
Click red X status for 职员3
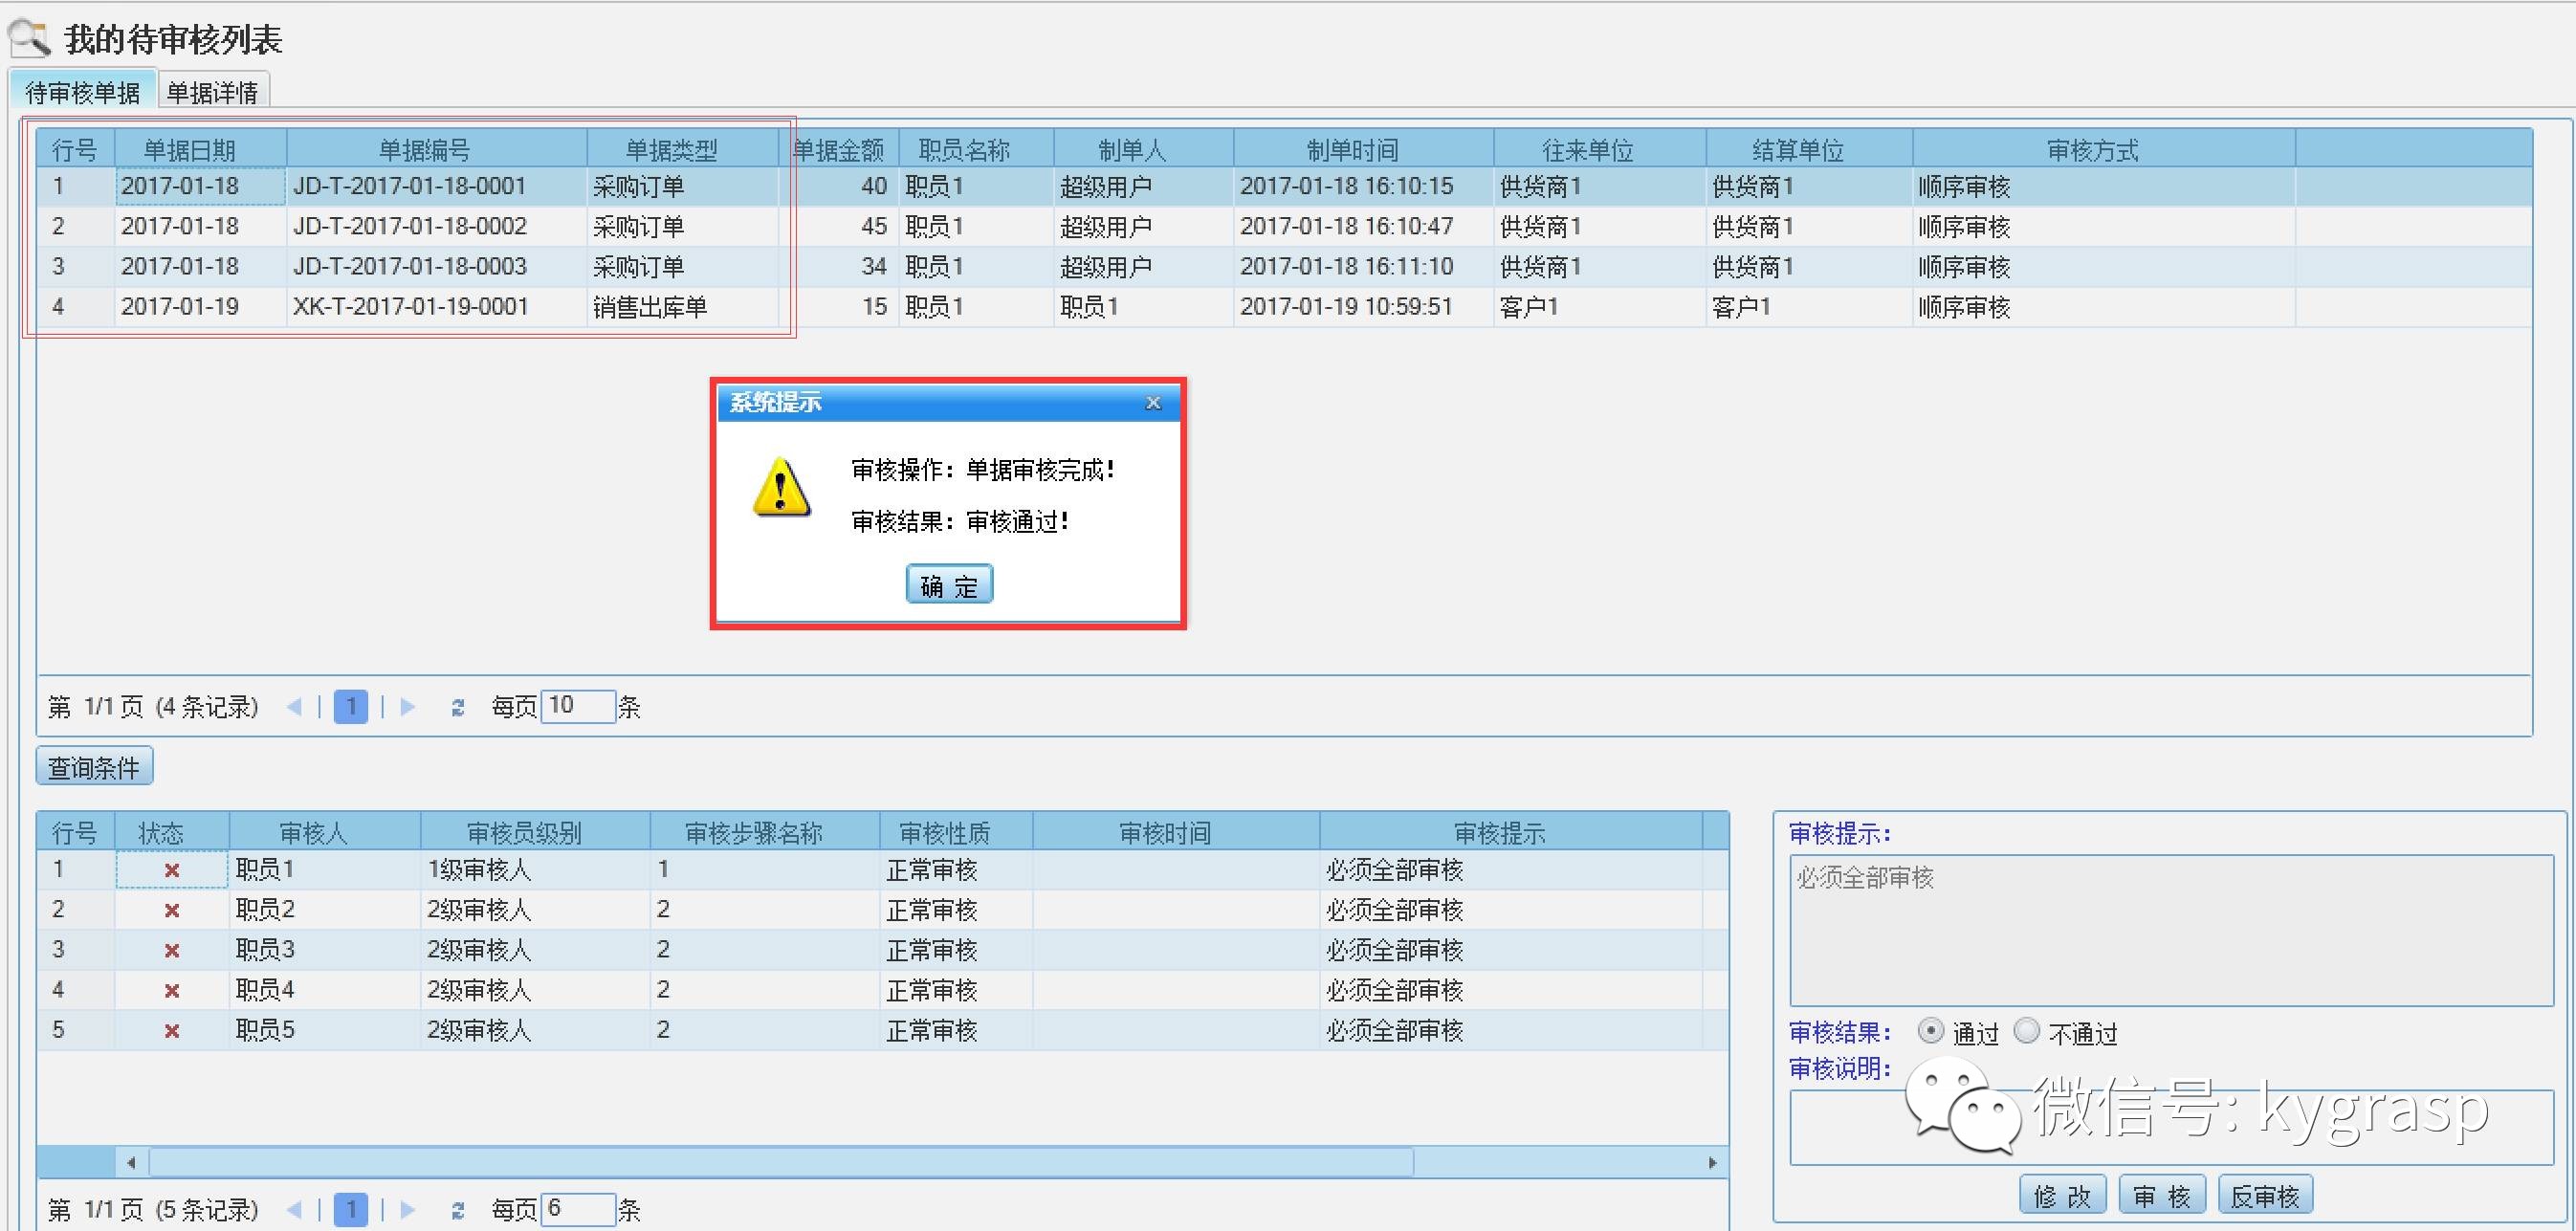(171, 950)
